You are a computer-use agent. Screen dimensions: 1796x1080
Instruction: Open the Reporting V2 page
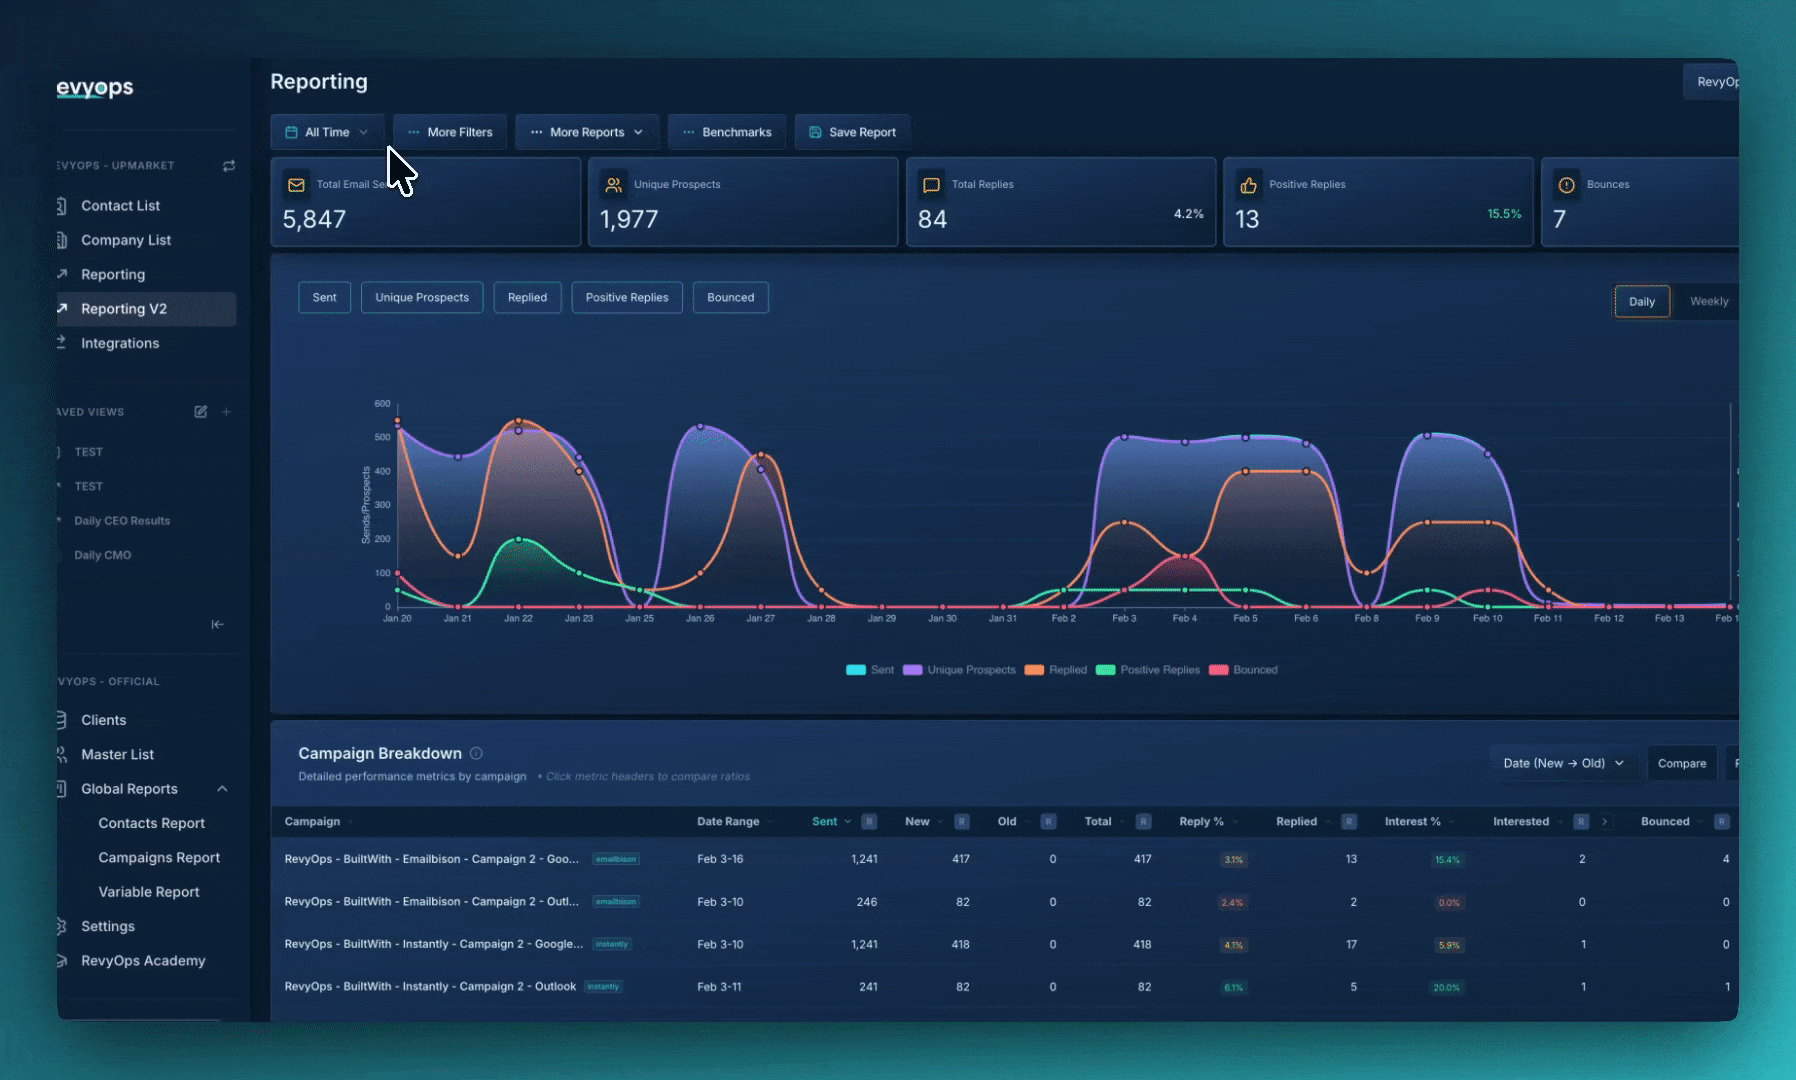124,308
